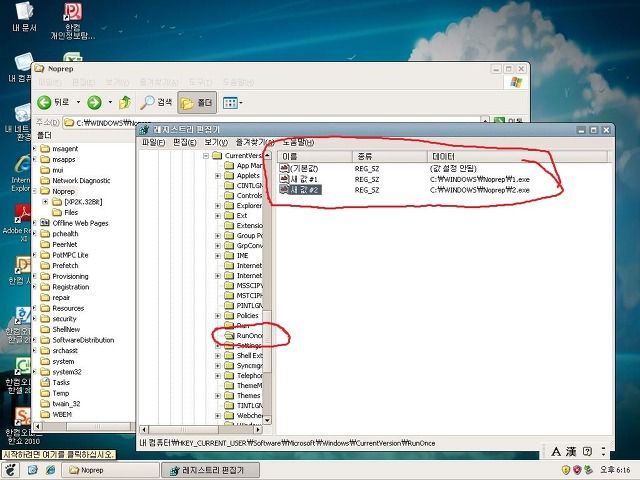
Task: Click 레지스트리 편집기 taskbar button
Action: click(210, 470)
